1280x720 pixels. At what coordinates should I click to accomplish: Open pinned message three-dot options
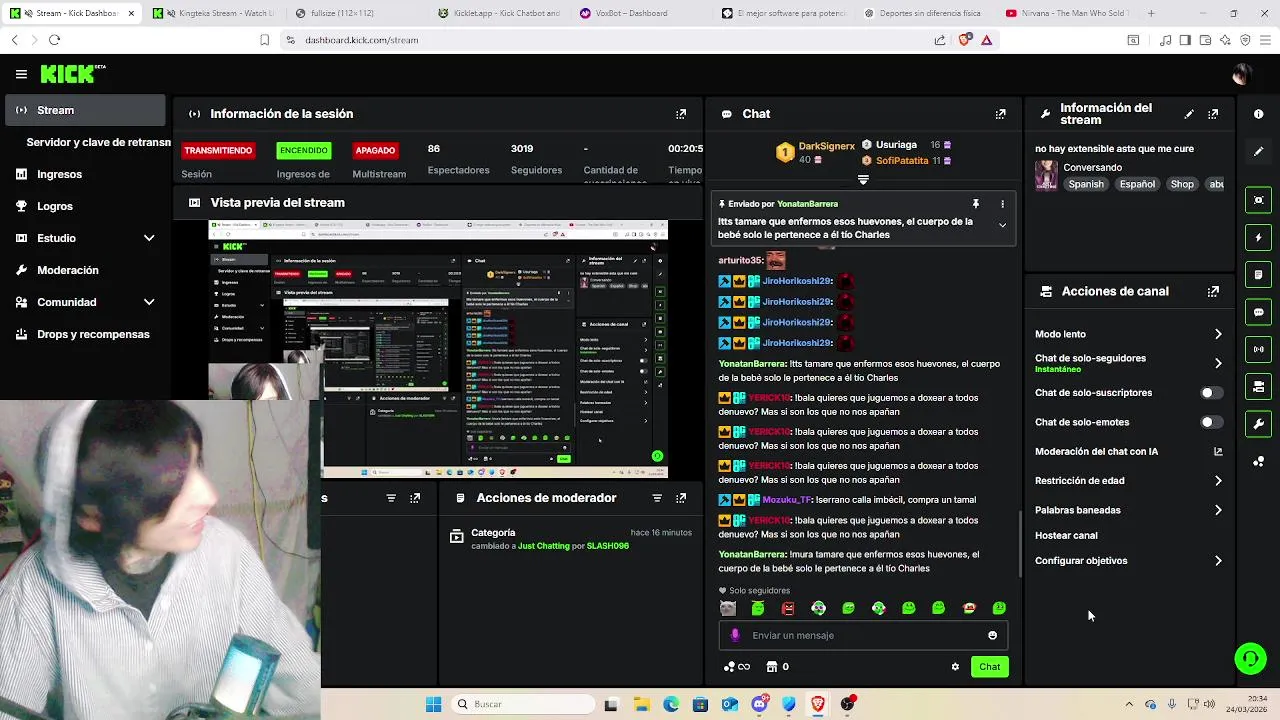(x=1002, y=204)
